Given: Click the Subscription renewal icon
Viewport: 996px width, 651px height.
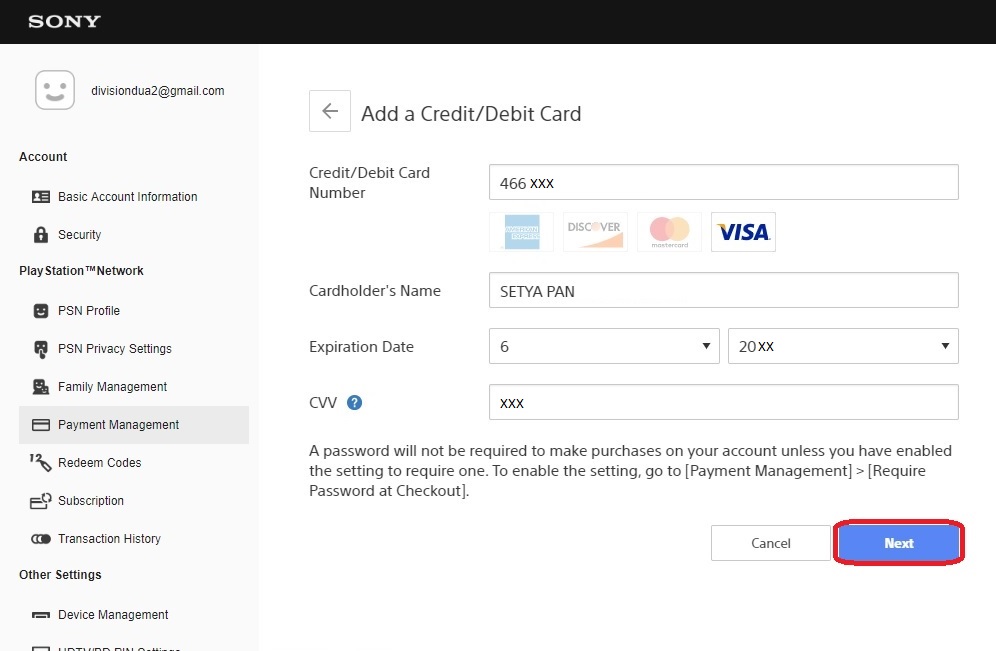Looking at the screenshot, I should click(x=41, y=501).
